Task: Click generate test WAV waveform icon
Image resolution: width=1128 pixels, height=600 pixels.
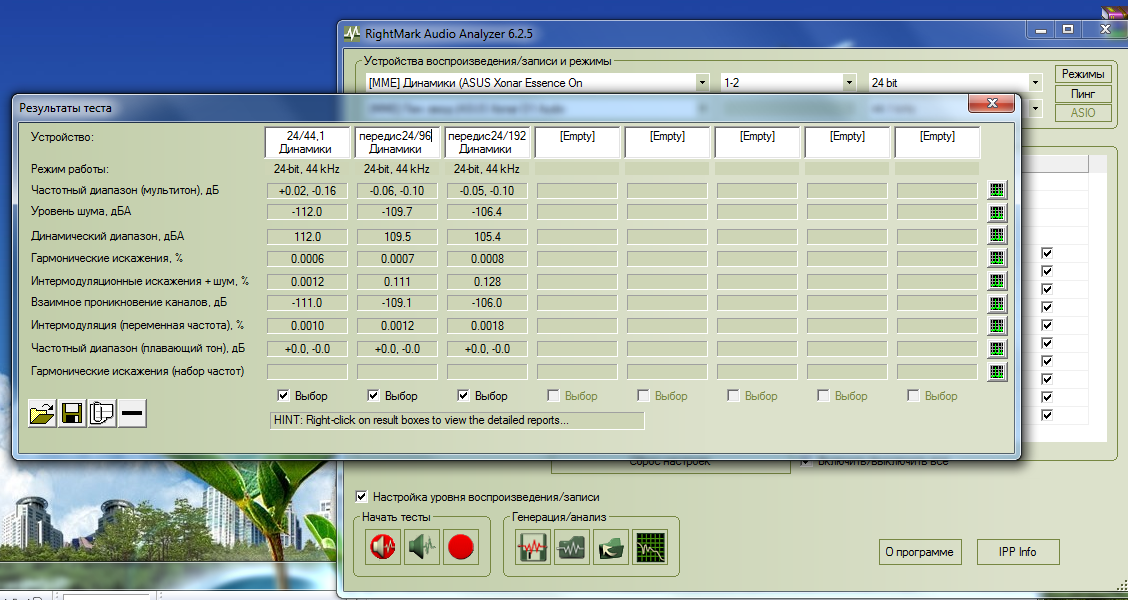Action: [x=533, y=547]
